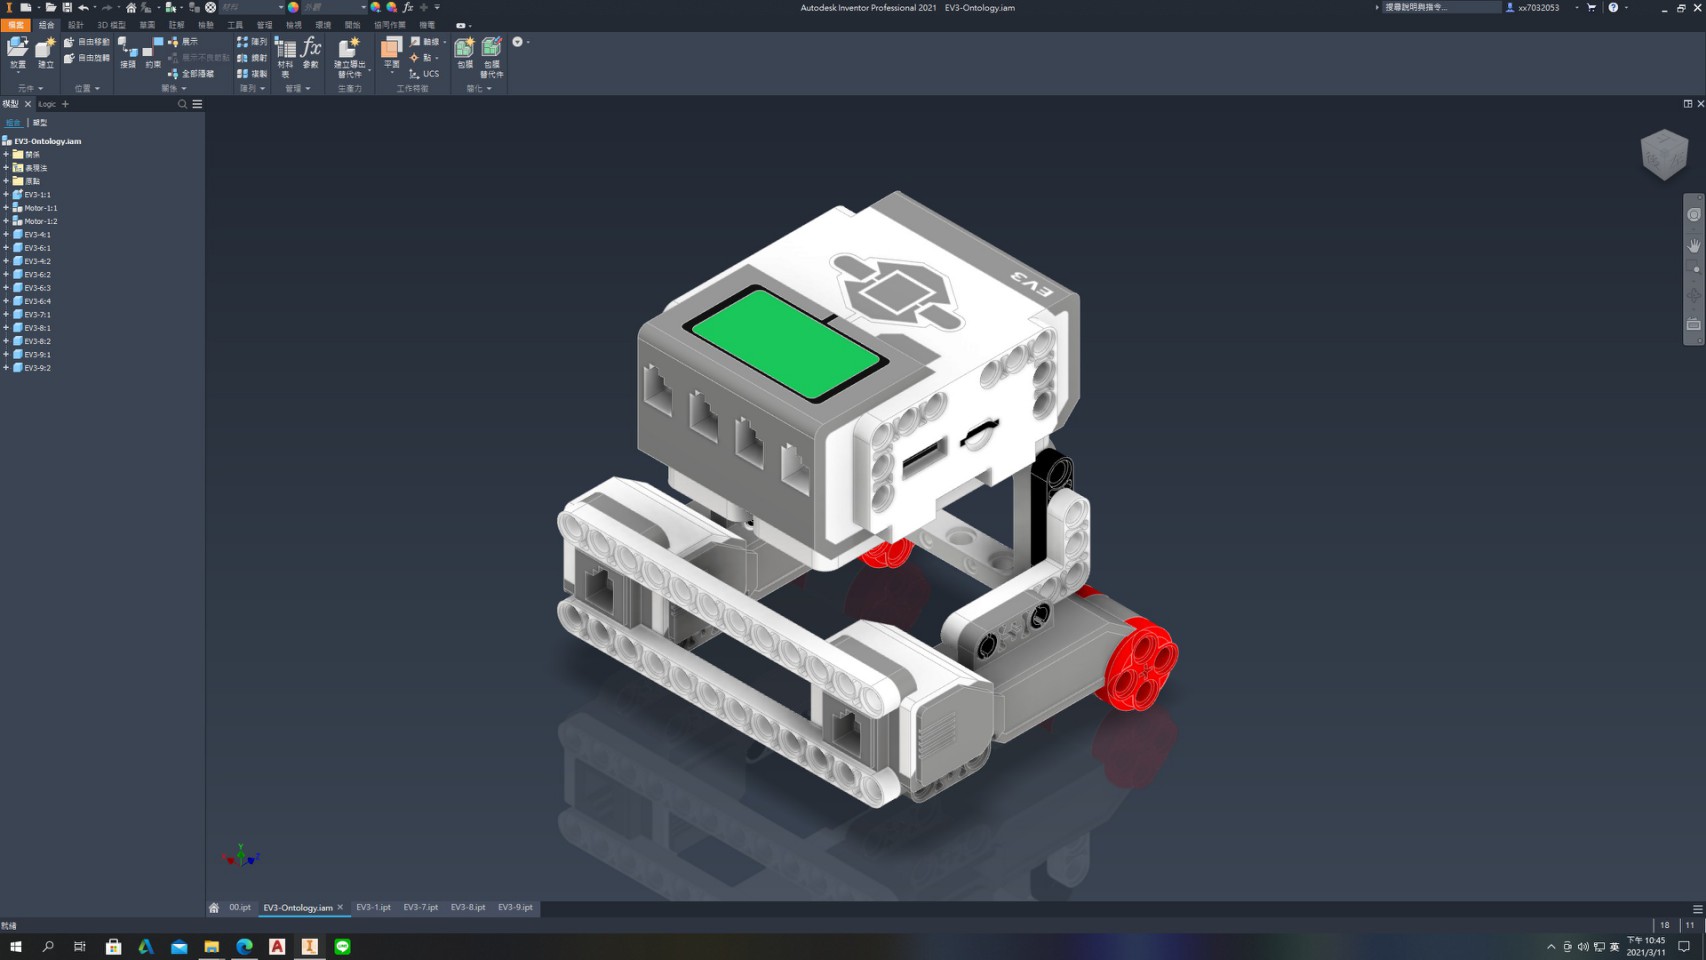Switch to the 3D 模型 ribbon tab

[x=111, y=25]
